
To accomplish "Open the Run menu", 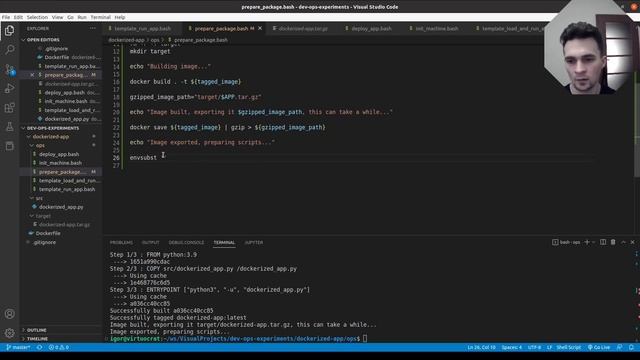I will pyautogui.click(x=82, y=17).
